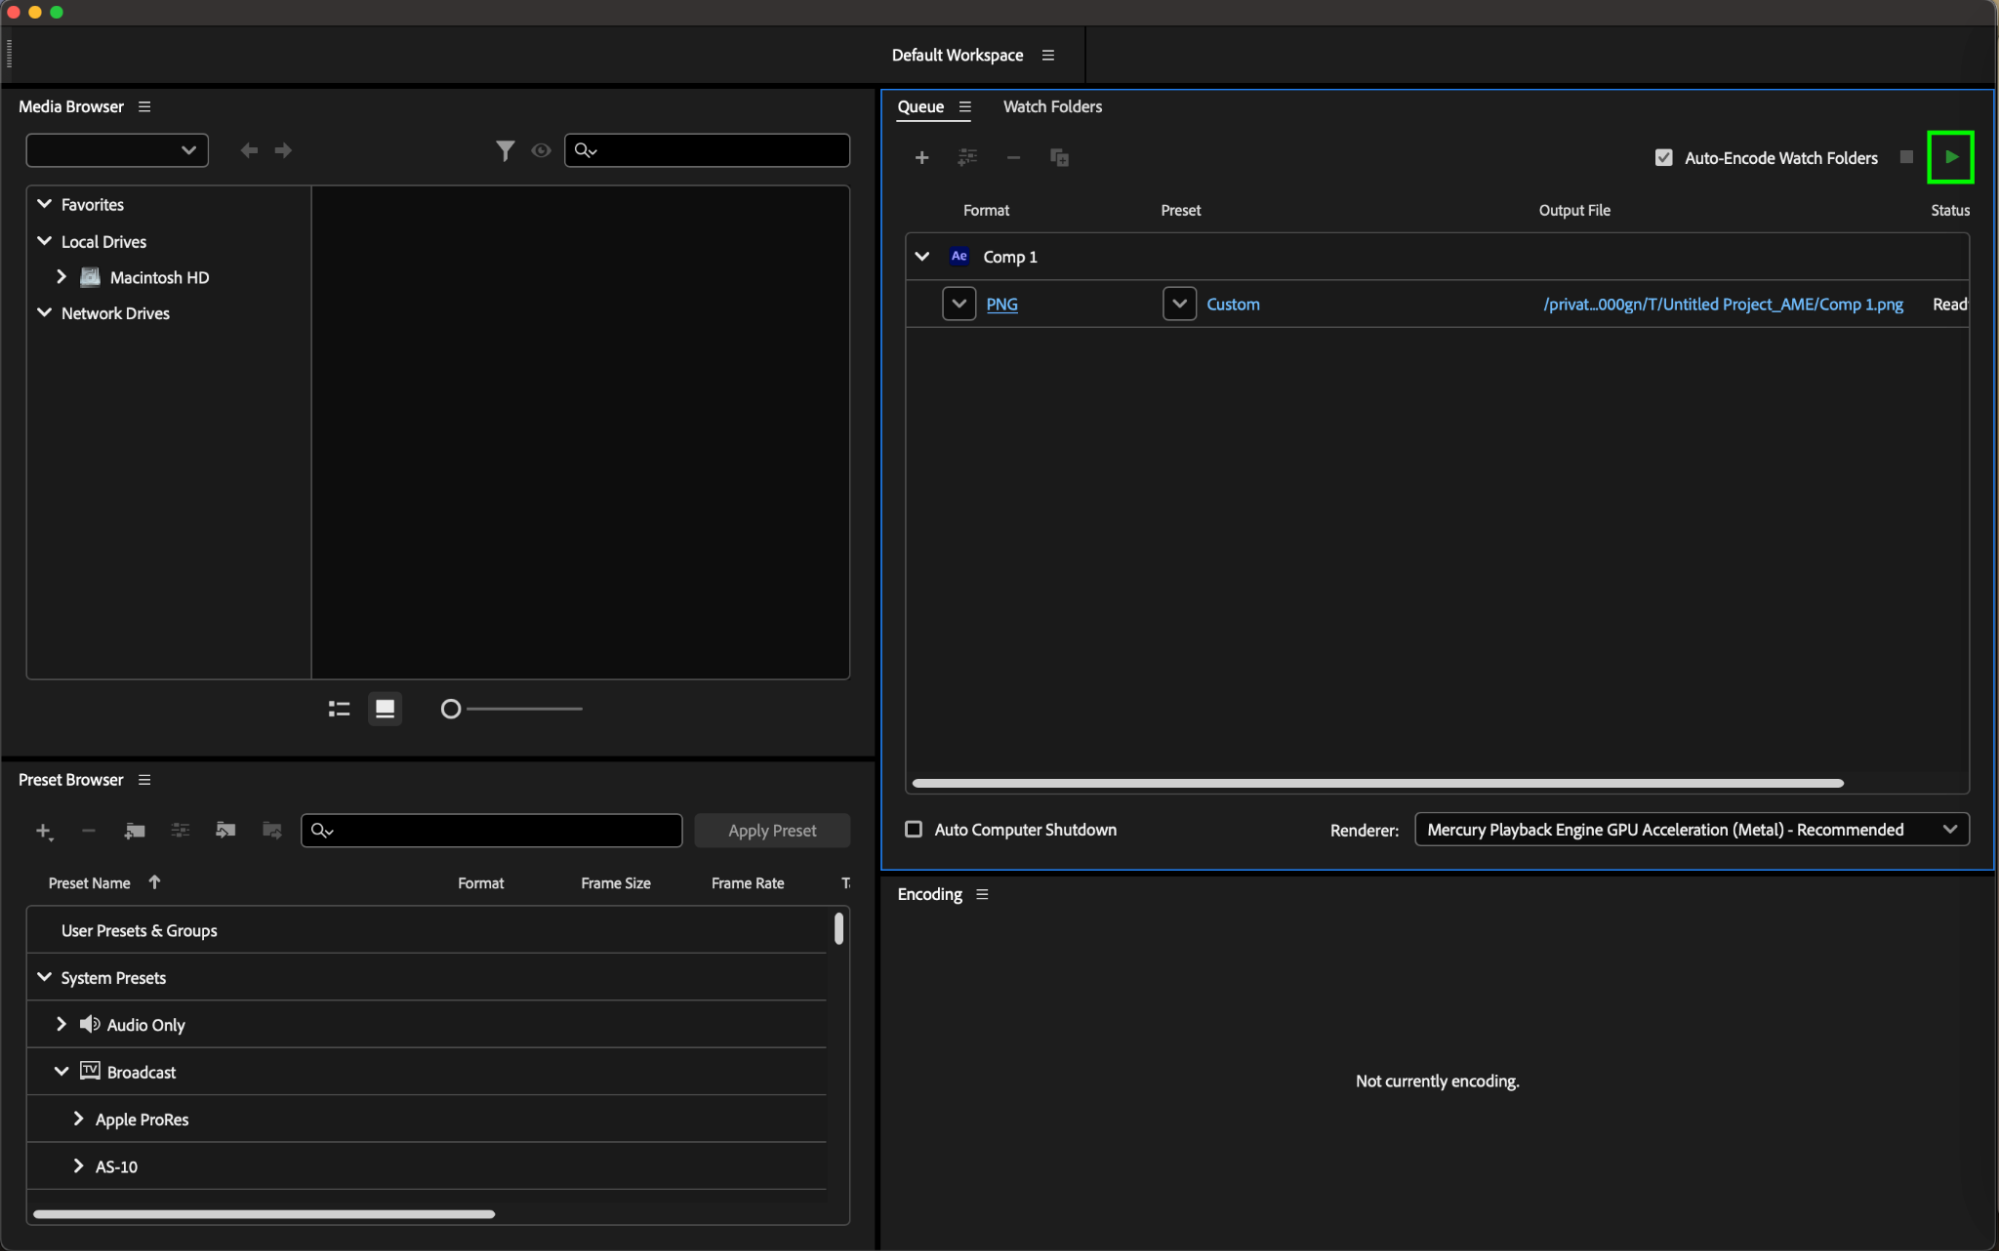Open the format dropdown beside PNG
This screenshot has height=1252, width=1999.
point(959,303)
